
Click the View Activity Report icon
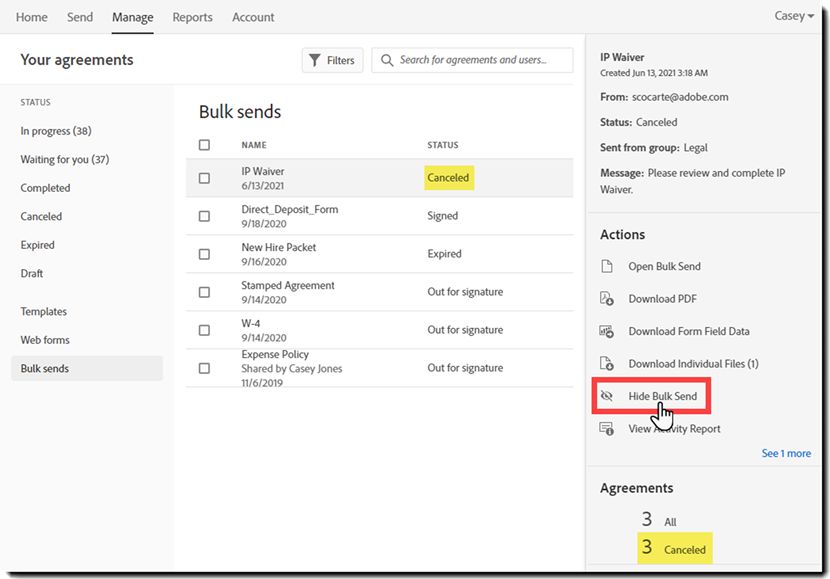pyautogui.click(x=606, y=429)
